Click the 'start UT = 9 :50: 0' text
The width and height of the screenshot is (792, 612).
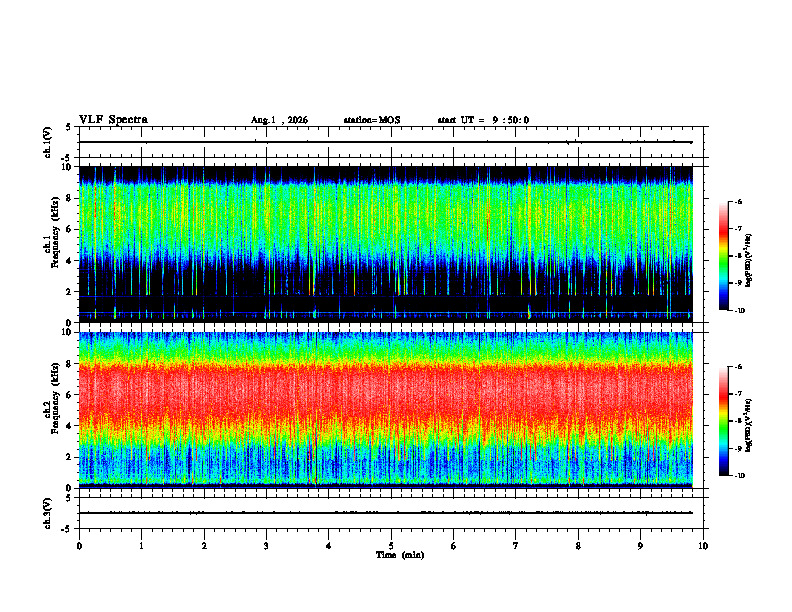(483, 120)
